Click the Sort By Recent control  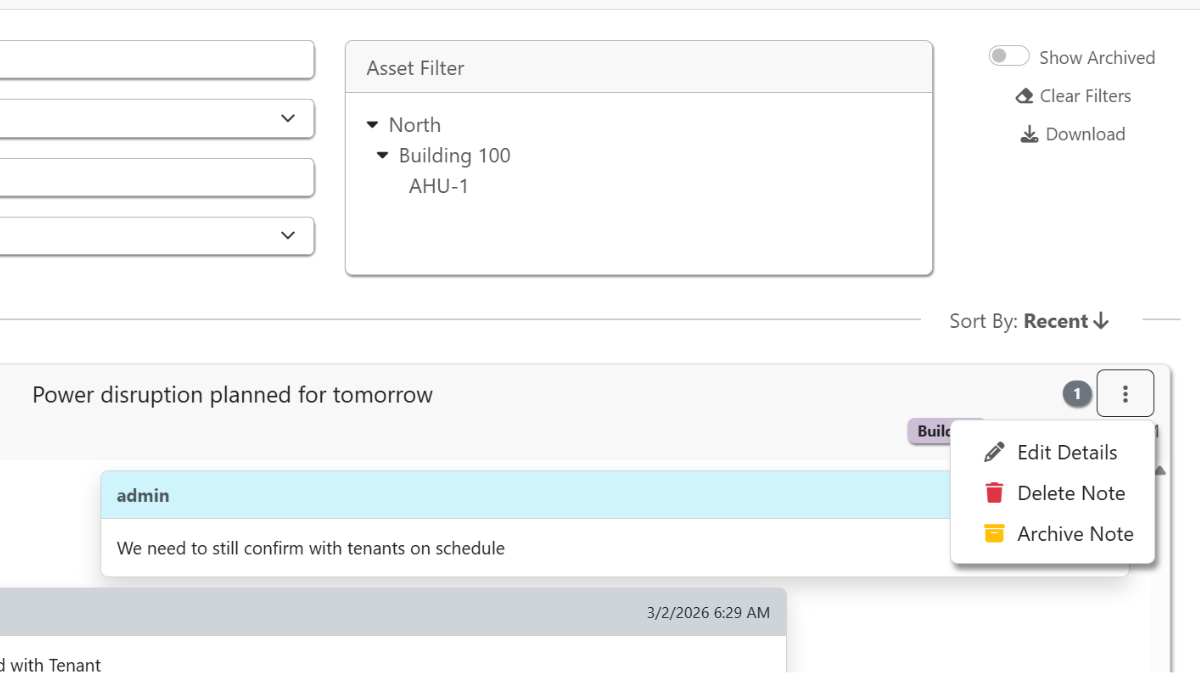[1055, 321]
